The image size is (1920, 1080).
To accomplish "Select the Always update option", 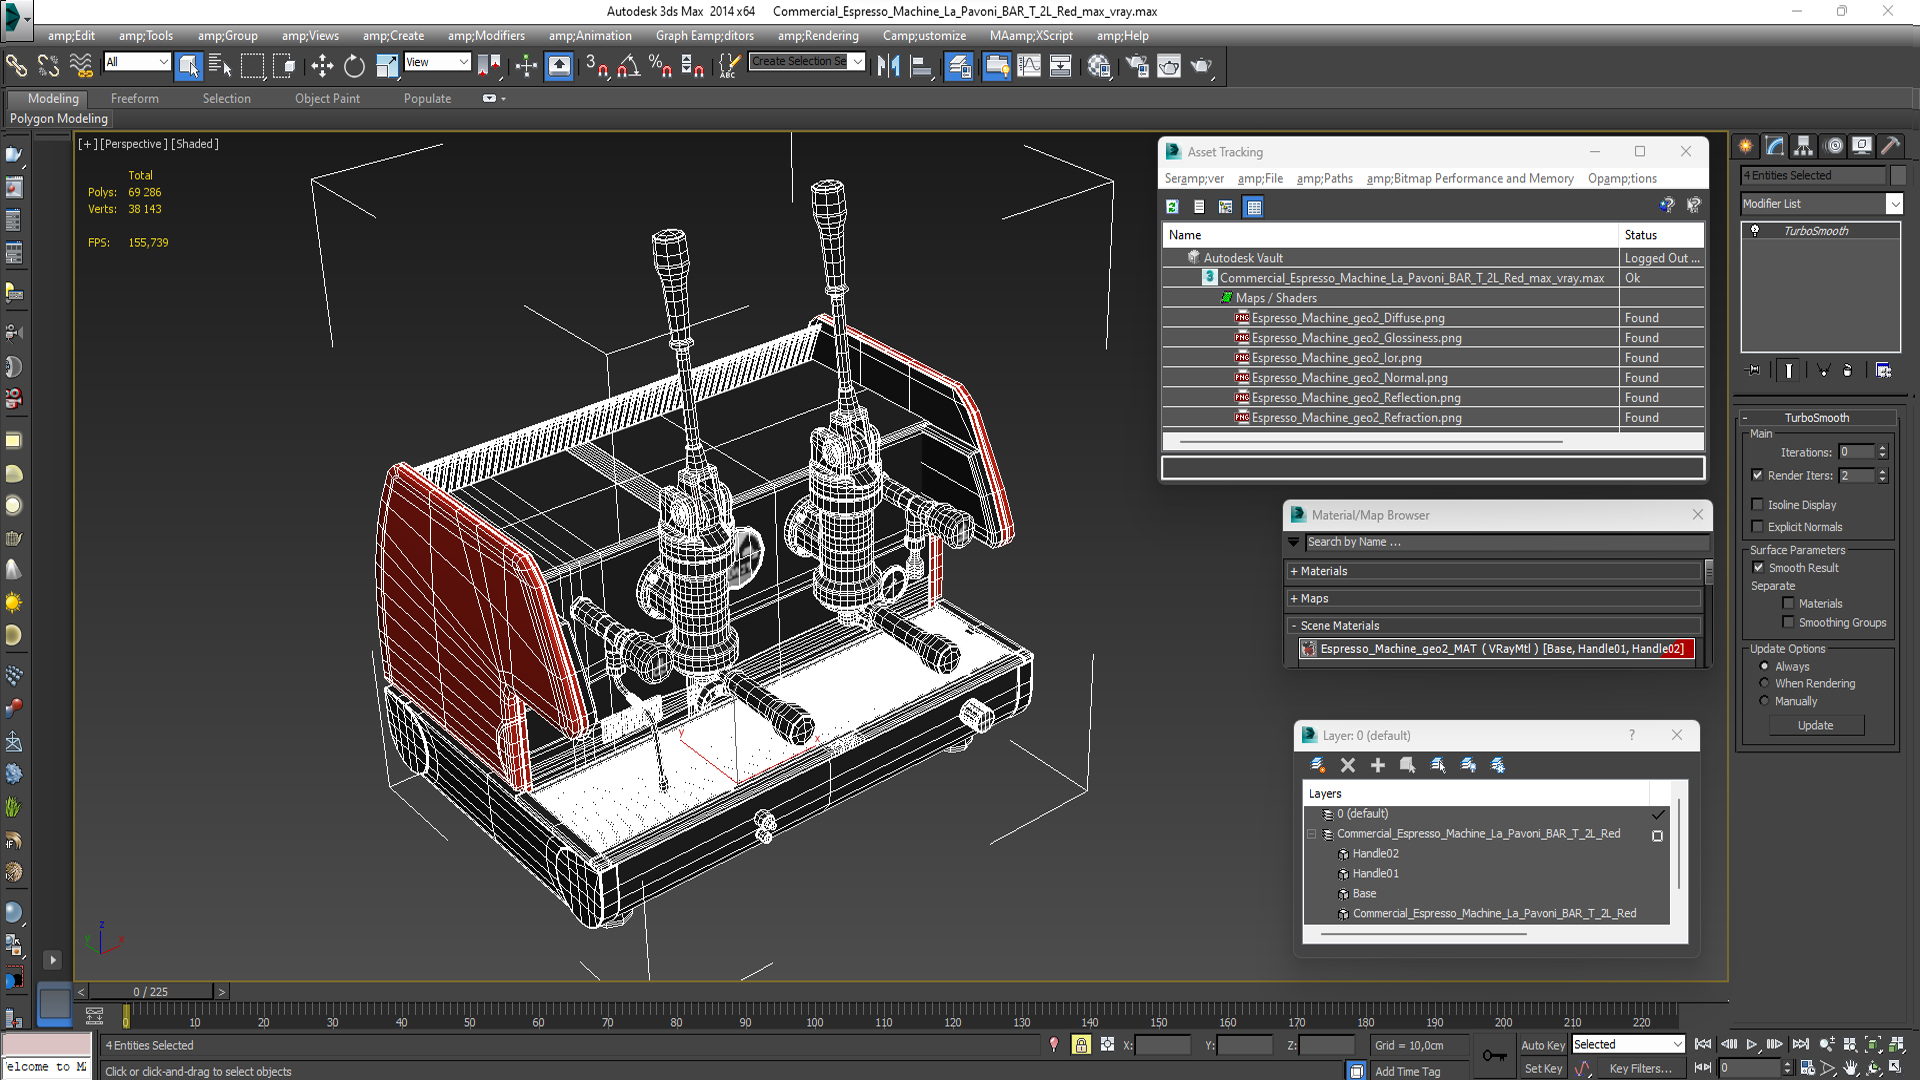I will pyautogui.click(x=1765, y=666).
